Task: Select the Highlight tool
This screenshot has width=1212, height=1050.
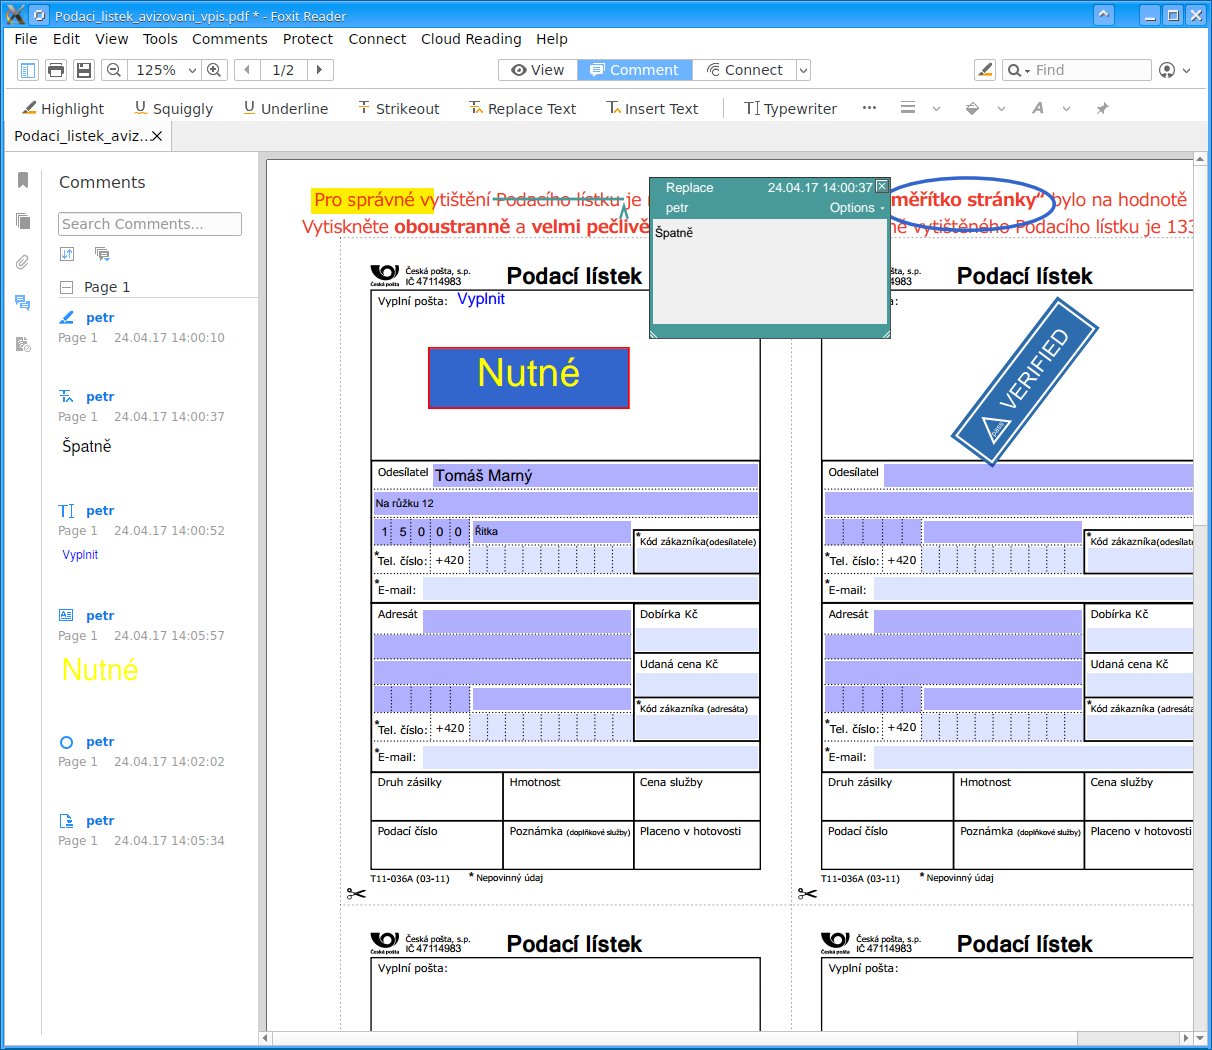Action: point(63,108)
